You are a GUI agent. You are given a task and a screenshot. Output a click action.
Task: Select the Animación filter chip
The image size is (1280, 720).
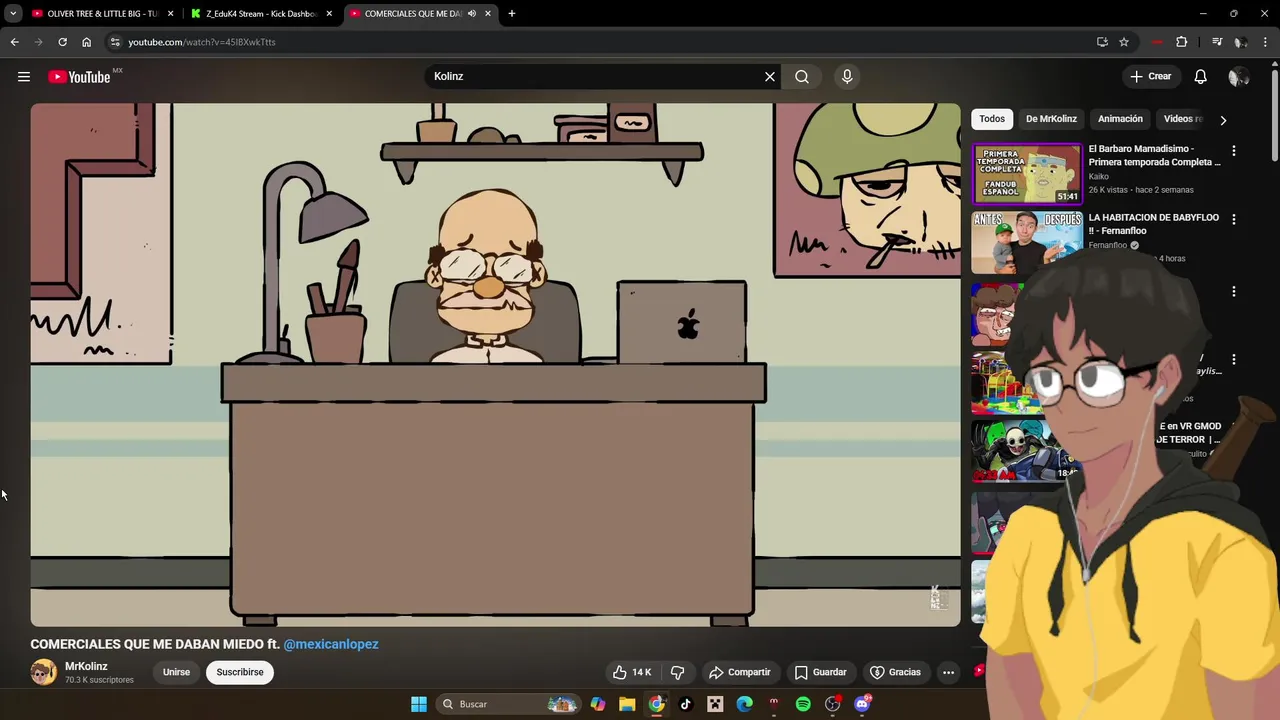(1120, 119)
